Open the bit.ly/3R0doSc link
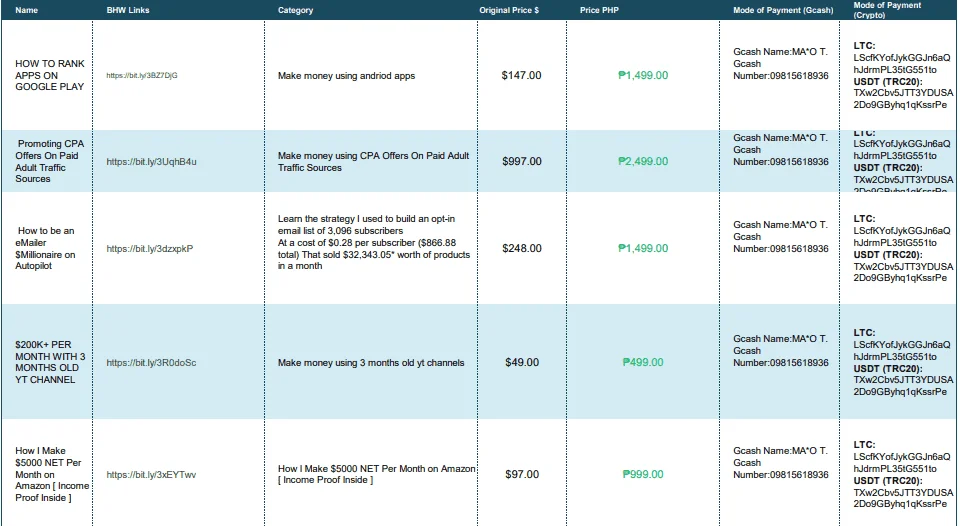This screenshot has width=960, height=526. [151, 363]
